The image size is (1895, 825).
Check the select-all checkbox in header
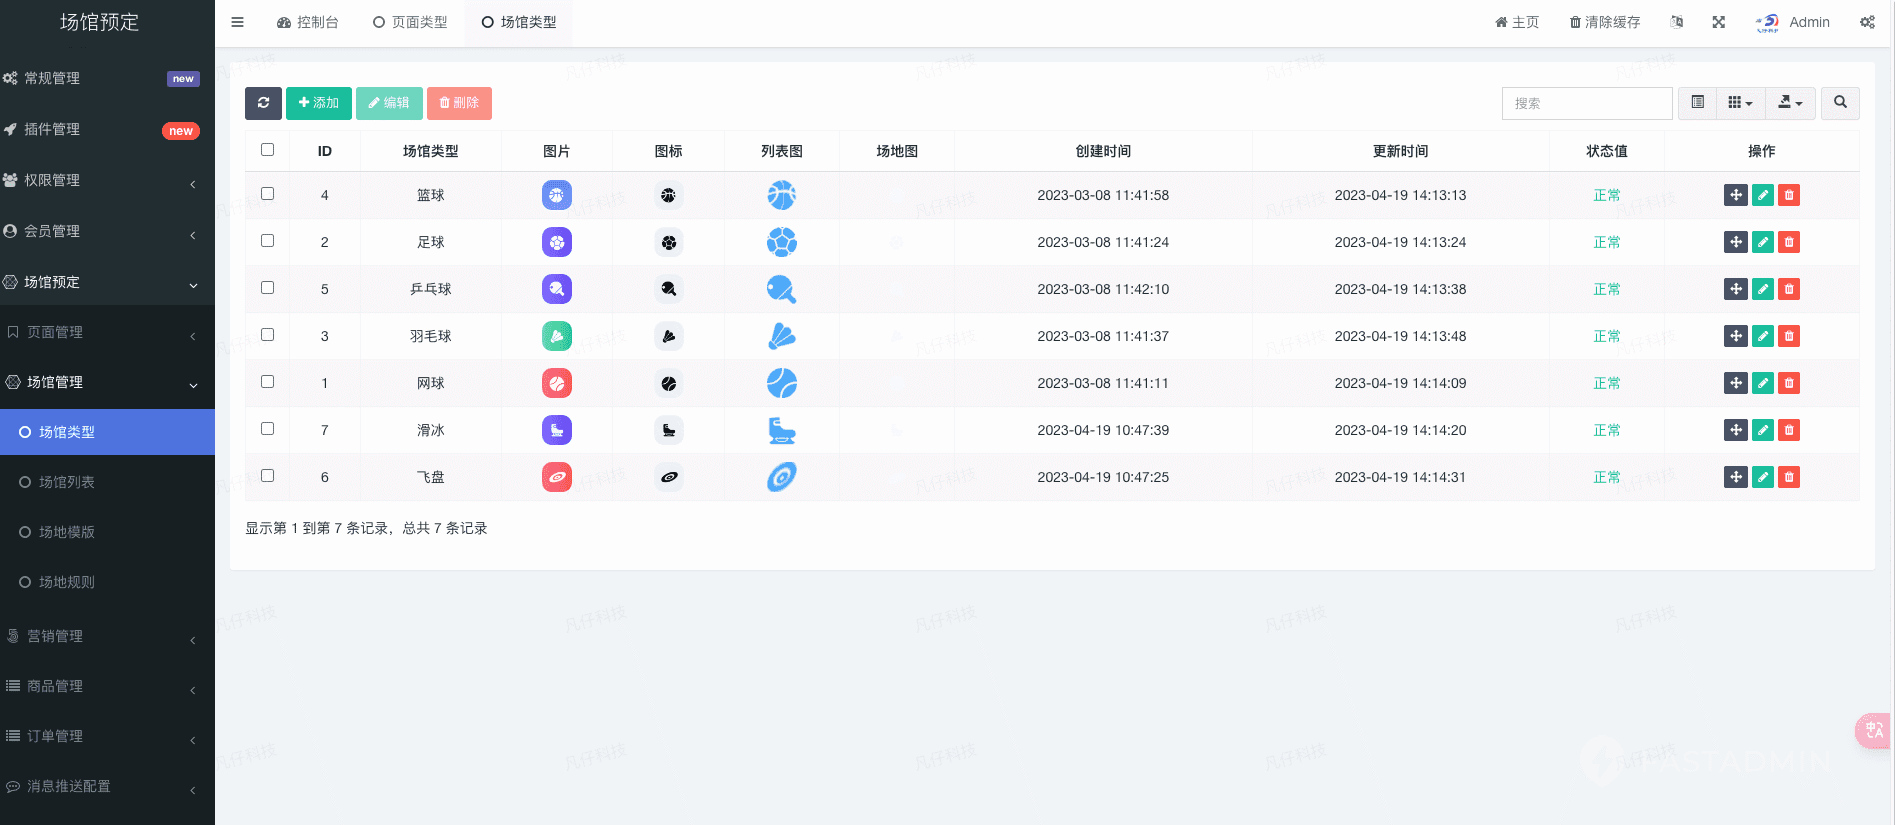(267, 150)
